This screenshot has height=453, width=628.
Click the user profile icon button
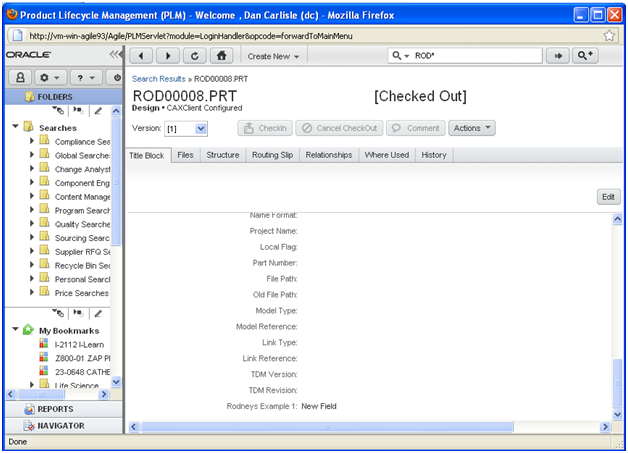click(x=19, y=77)
